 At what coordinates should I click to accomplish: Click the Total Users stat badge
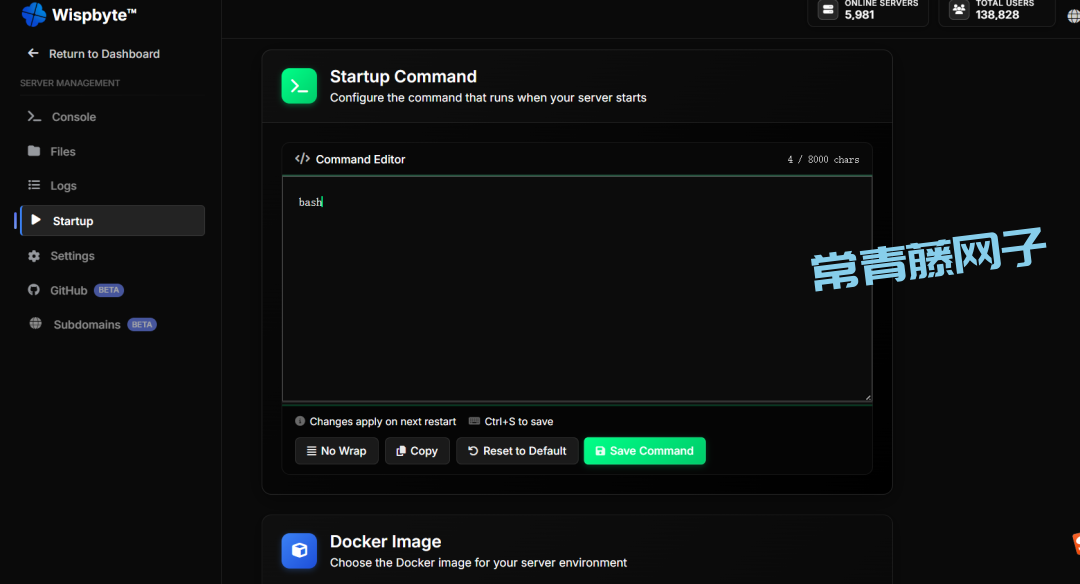[996, 11]
